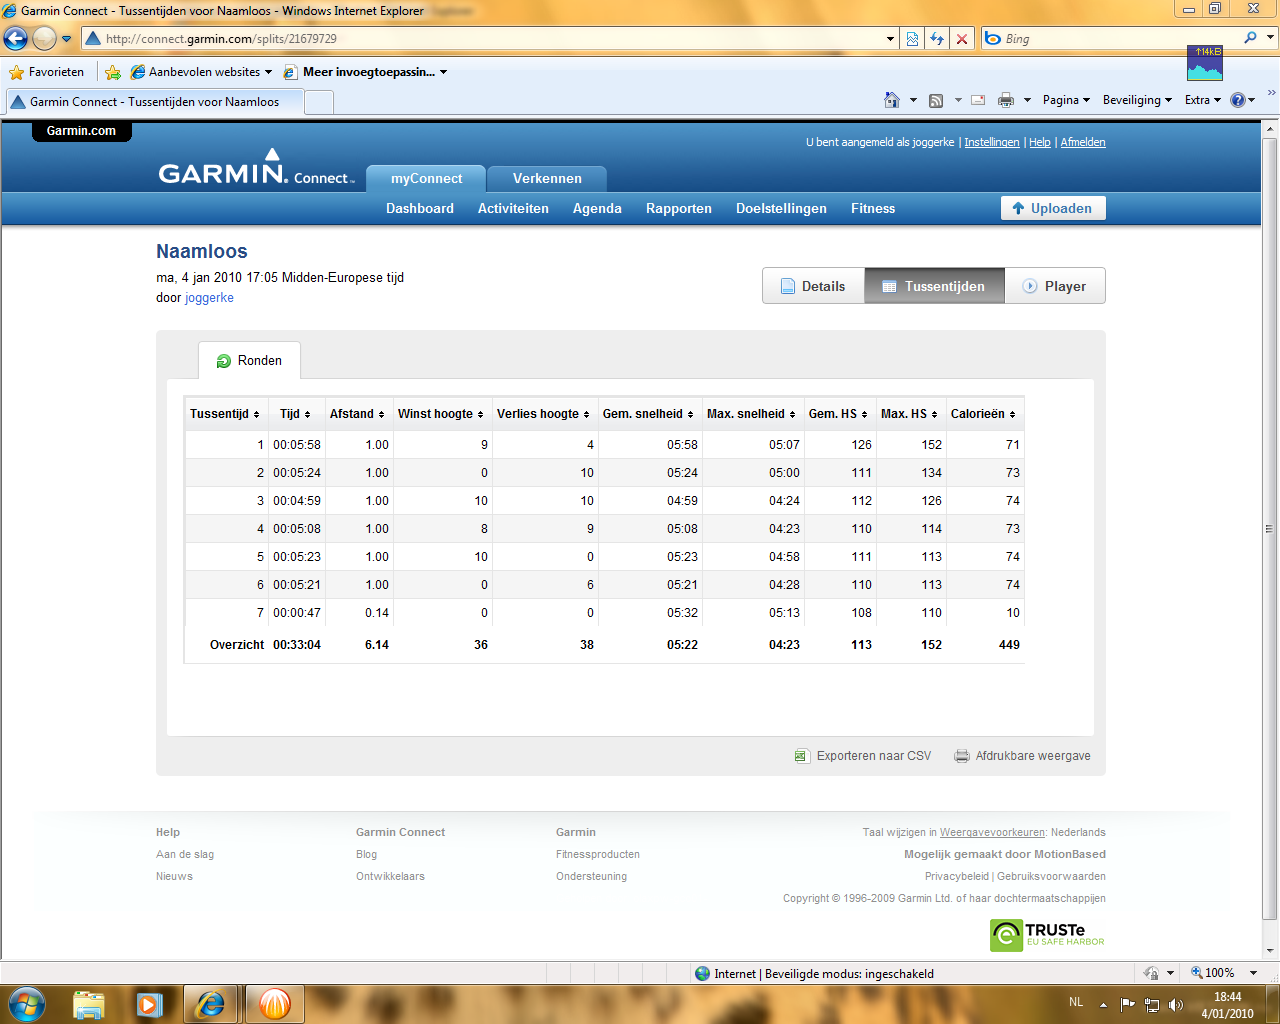Click the orange round taskbar application icon

(x=274, y=1004)
